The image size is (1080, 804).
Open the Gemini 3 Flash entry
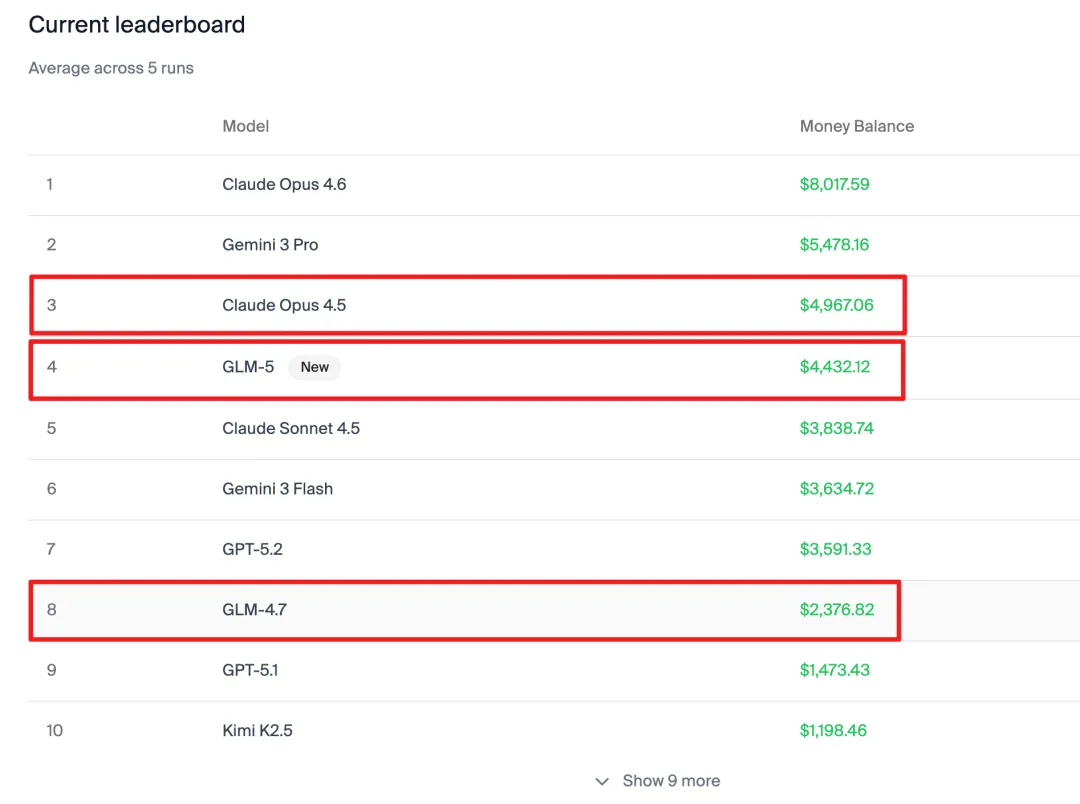tap(277, 489)
